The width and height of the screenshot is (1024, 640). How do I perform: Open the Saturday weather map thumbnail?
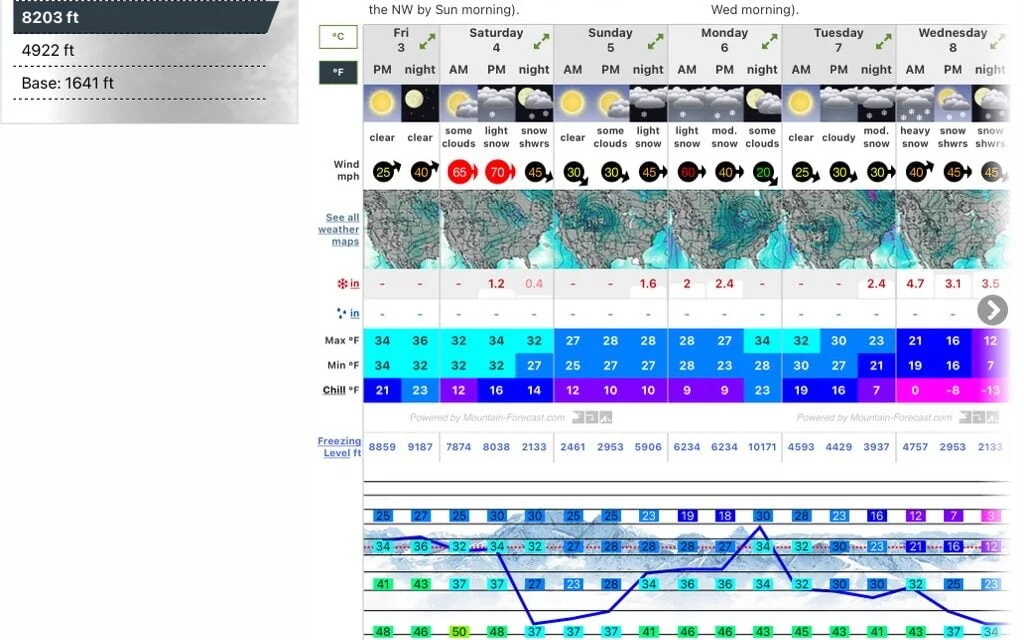(x=496, y=229)
